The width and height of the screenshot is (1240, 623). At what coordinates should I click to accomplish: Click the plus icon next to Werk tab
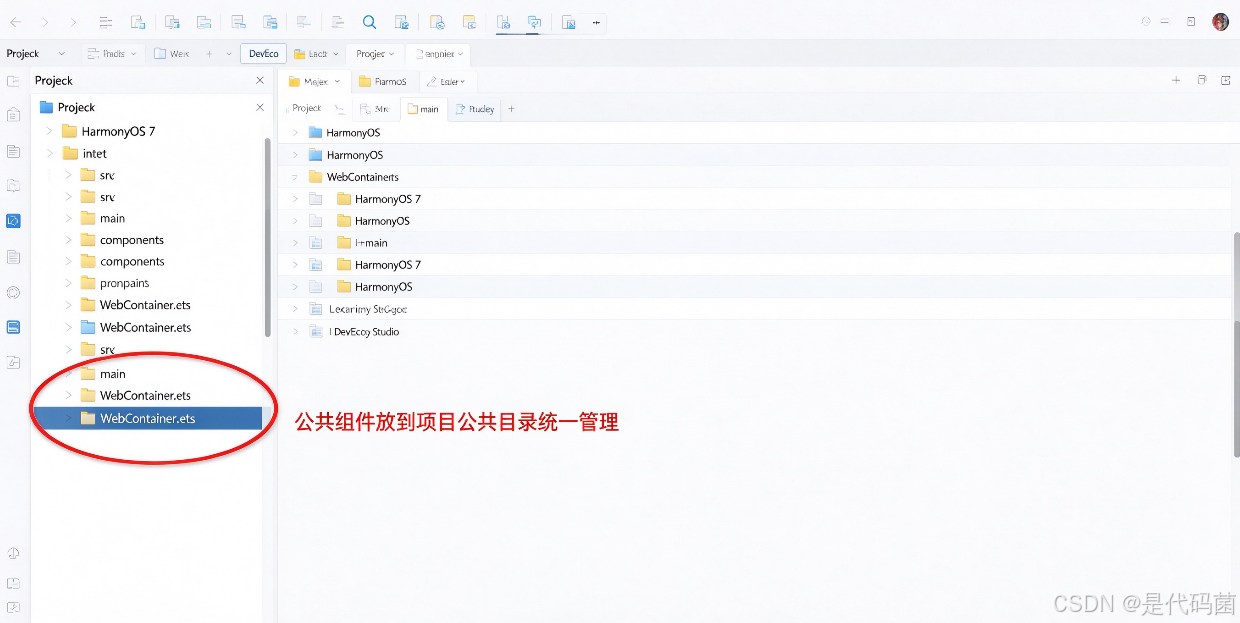pos(209,54)
